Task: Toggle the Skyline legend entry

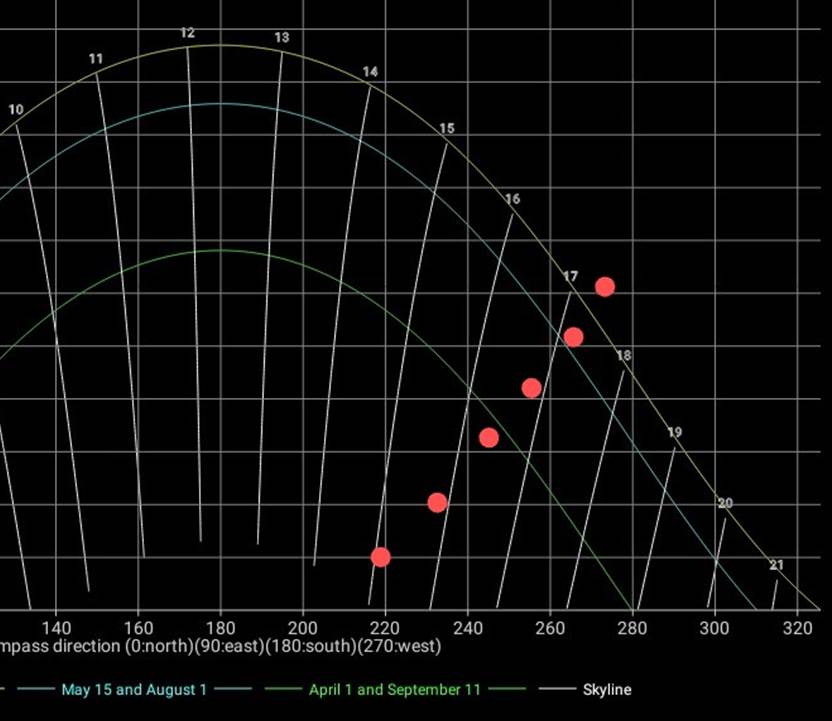Action: click(x=606, y=689)
